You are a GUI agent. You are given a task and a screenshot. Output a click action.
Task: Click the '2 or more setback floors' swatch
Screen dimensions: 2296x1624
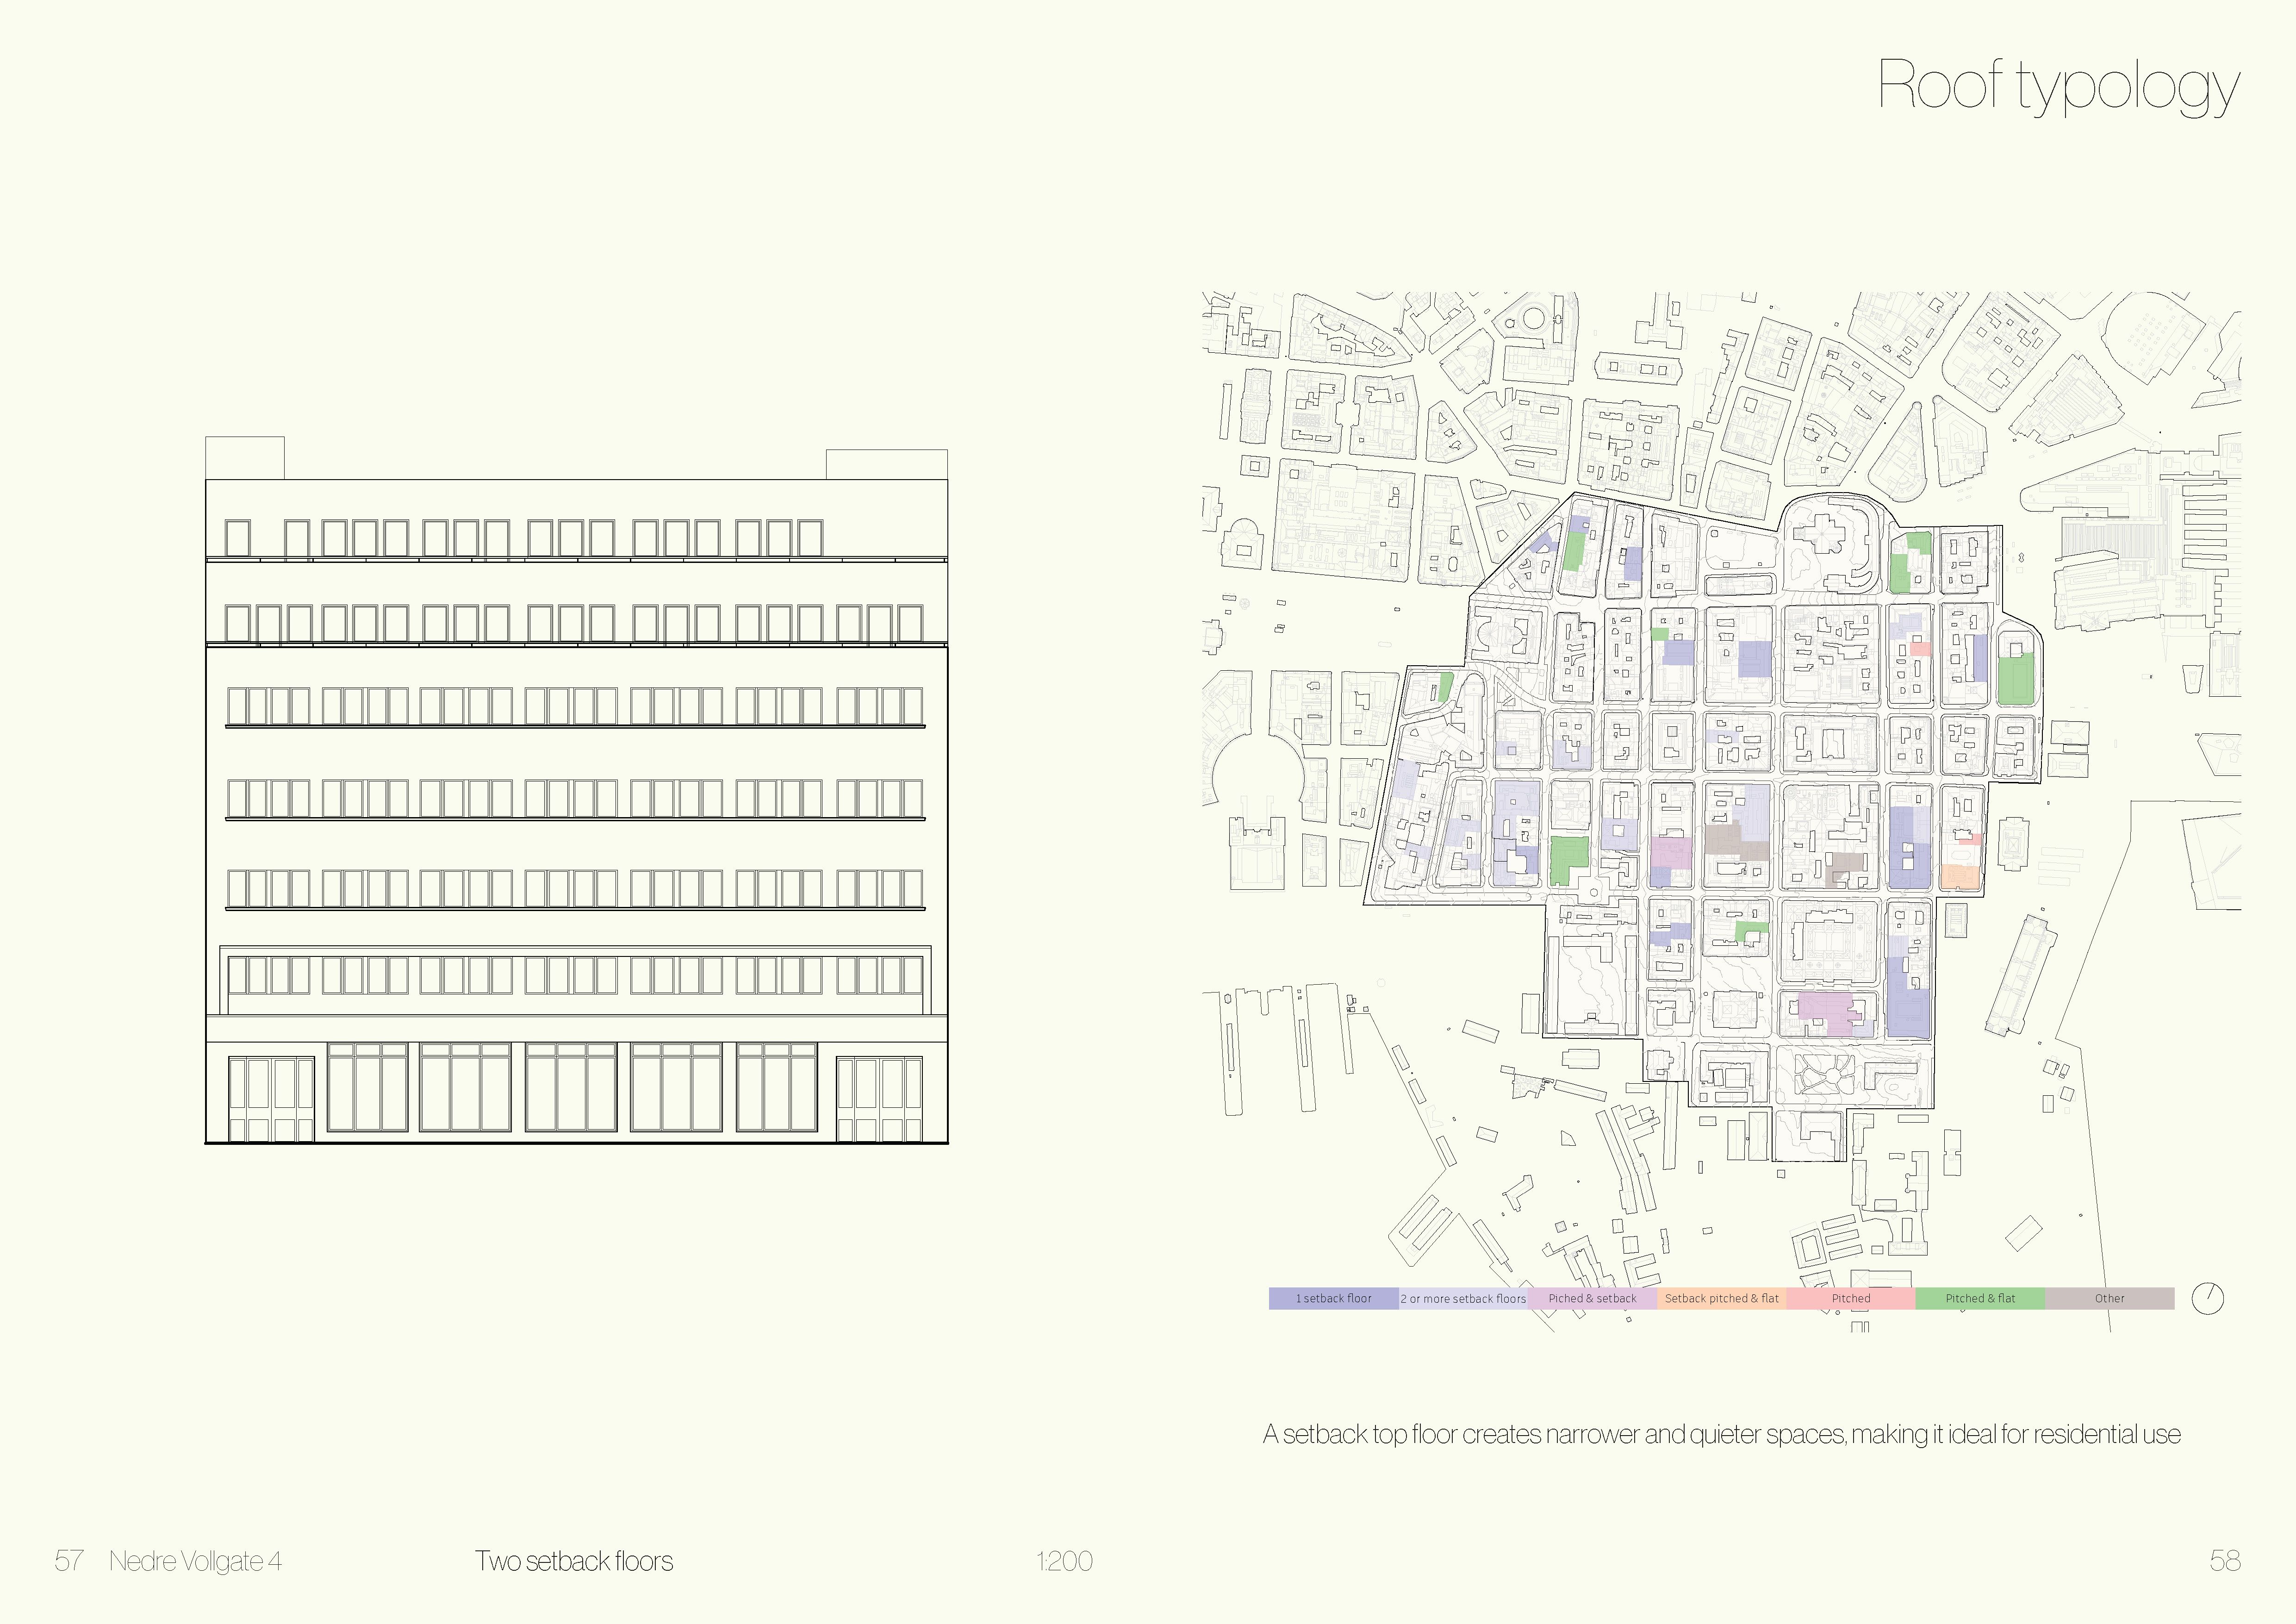click(1463, 1298)
